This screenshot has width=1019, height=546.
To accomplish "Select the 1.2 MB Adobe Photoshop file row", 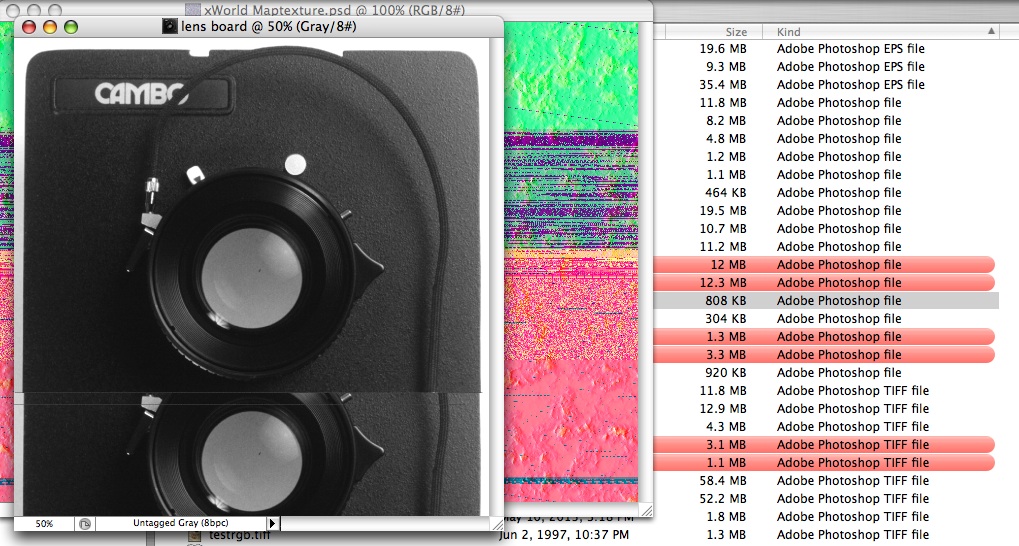I will [826, 157].
